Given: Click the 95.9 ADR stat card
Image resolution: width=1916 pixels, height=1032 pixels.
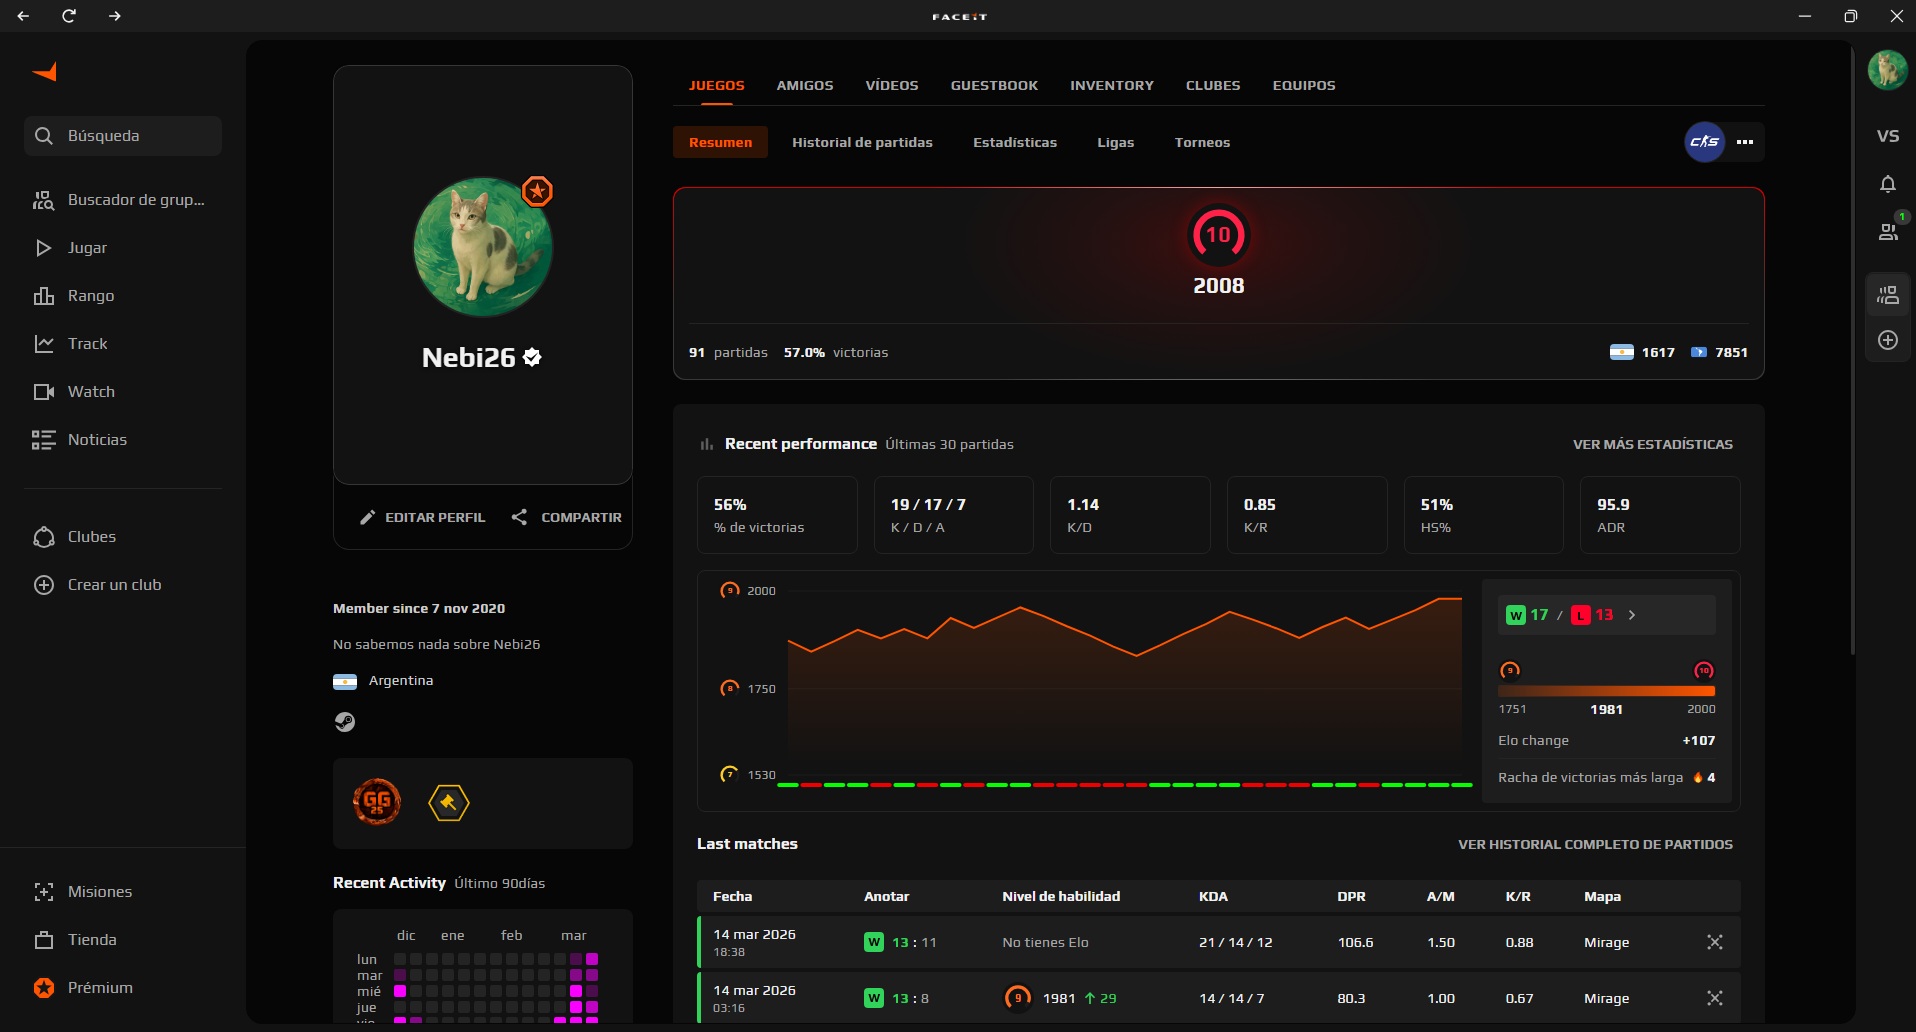Looking at the screenshot, I should [x=1660, y=515].
